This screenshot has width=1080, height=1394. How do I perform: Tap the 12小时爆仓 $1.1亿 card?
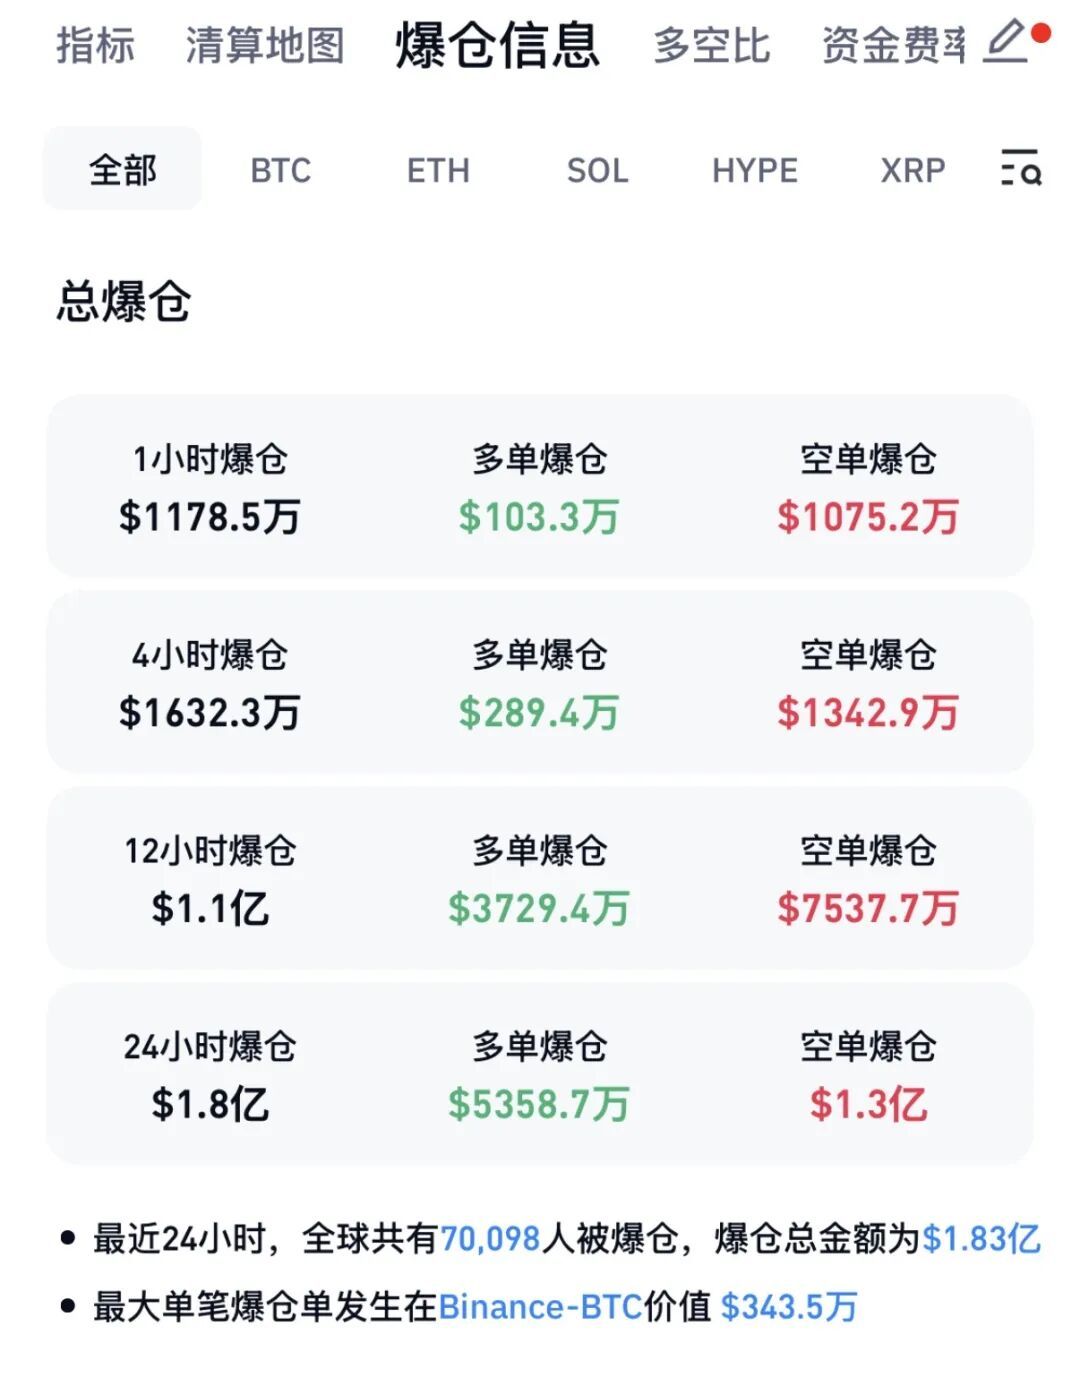pyautogui.click(x=539, y=878)
